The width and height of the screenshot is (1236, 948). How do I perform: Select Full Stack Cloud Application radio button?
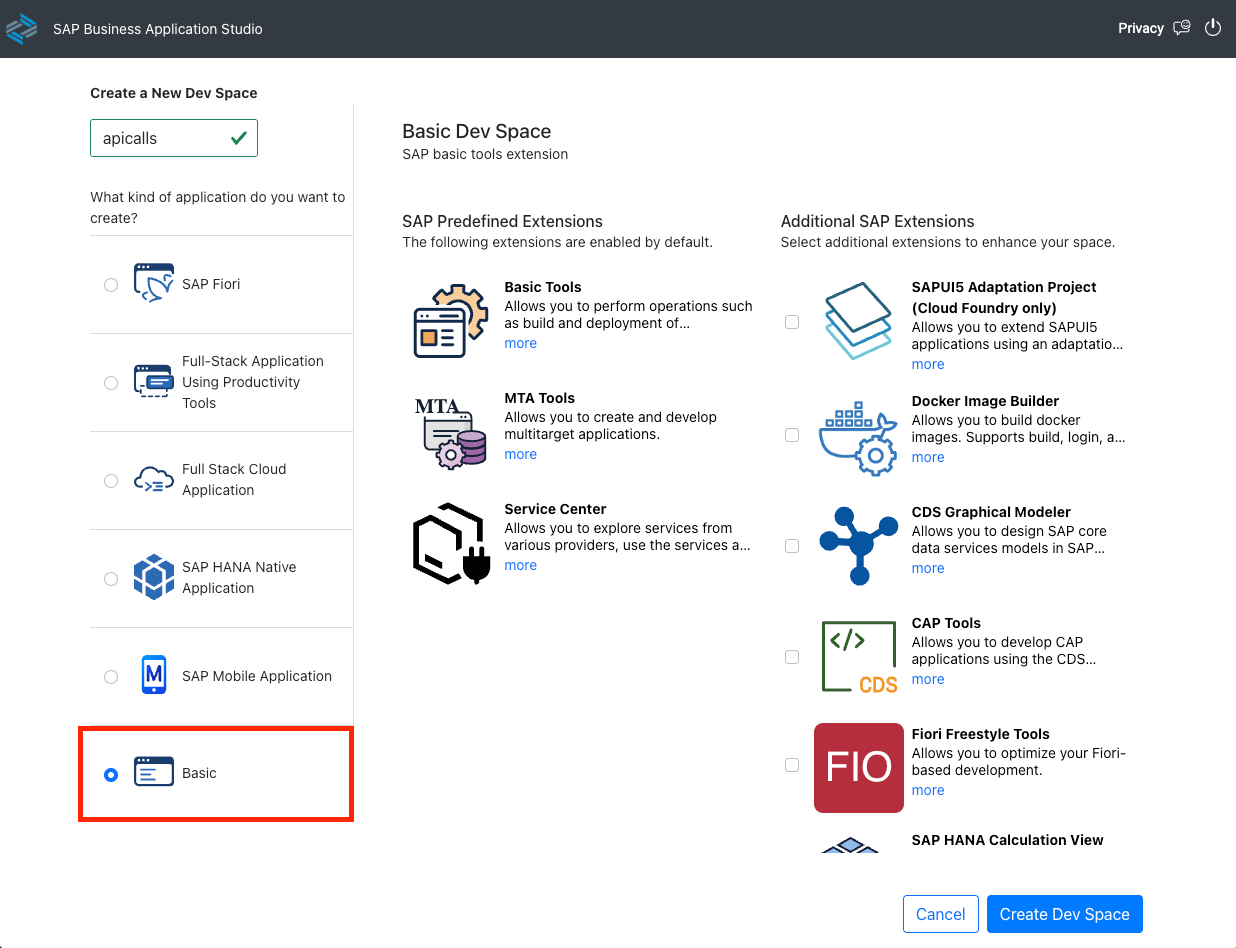tap(111, 481)
